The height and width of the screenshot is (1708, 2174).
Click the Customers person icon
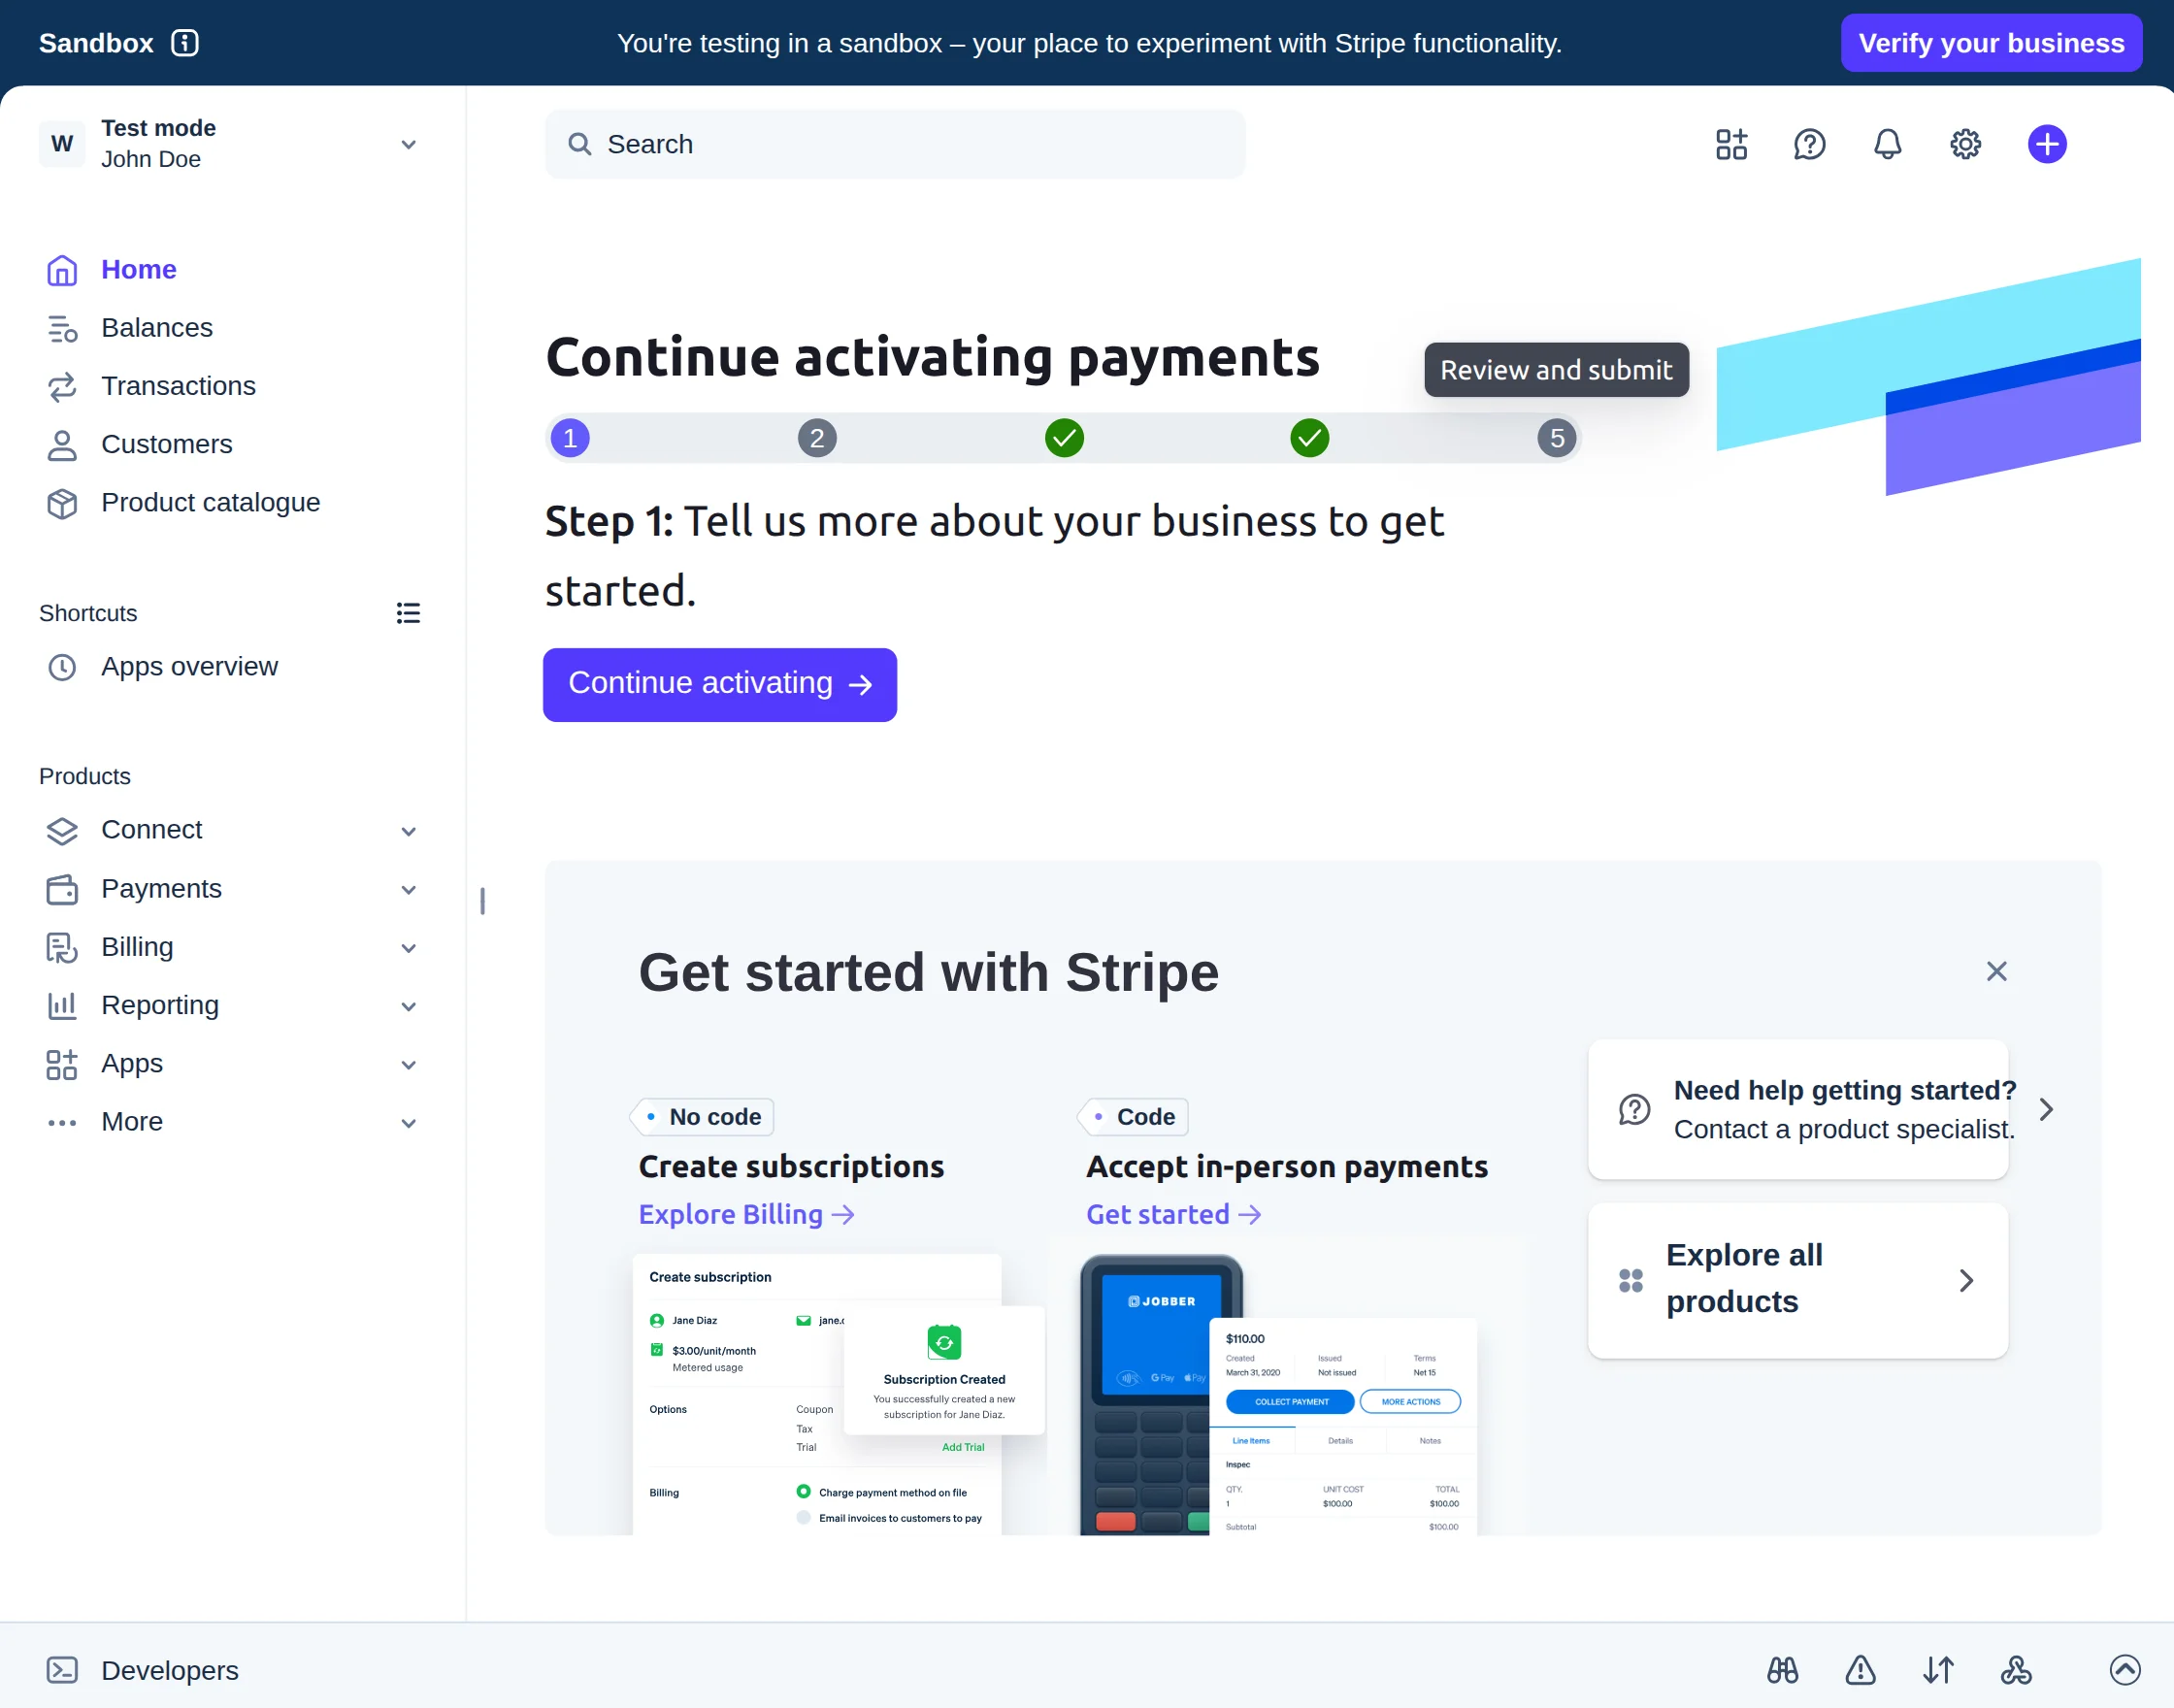click(62, 445)
